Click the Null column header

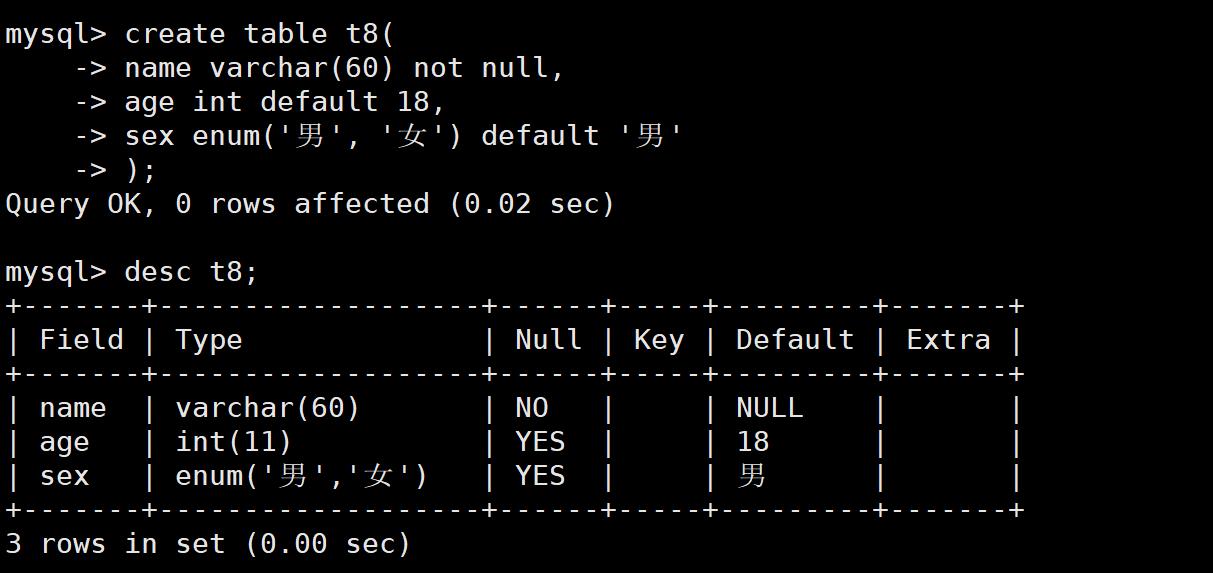pos(548,340)
